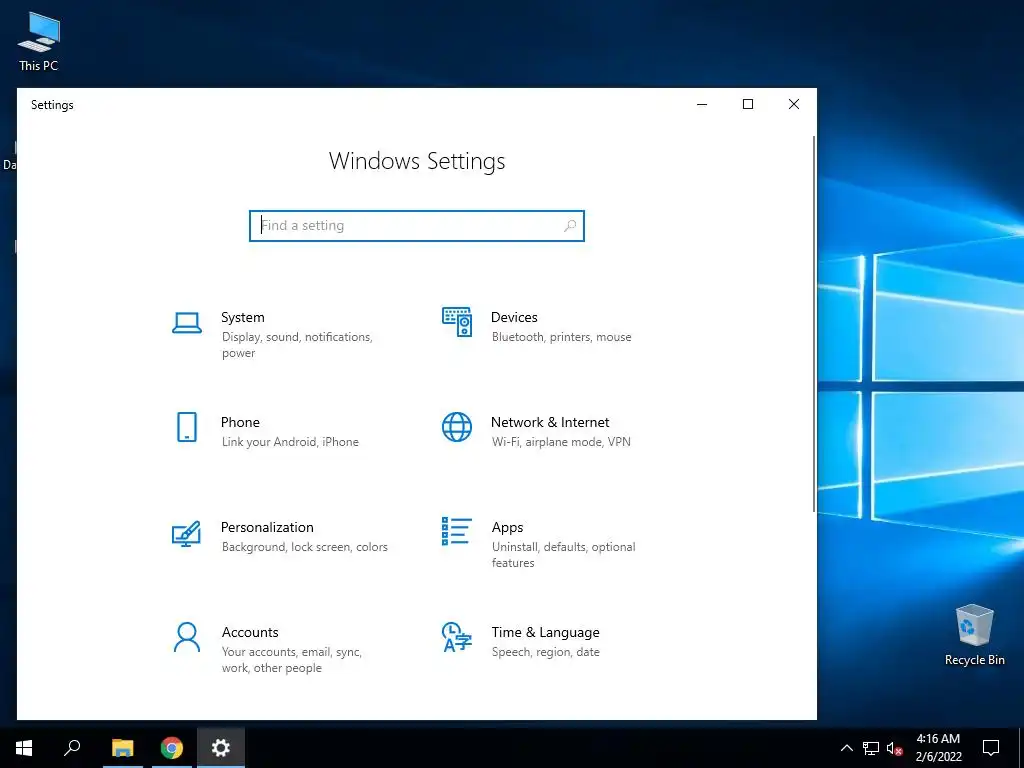The height and width of the screenshot is (768, 1024).
Task: Open the network status tray icon
Action: point(871,748)
